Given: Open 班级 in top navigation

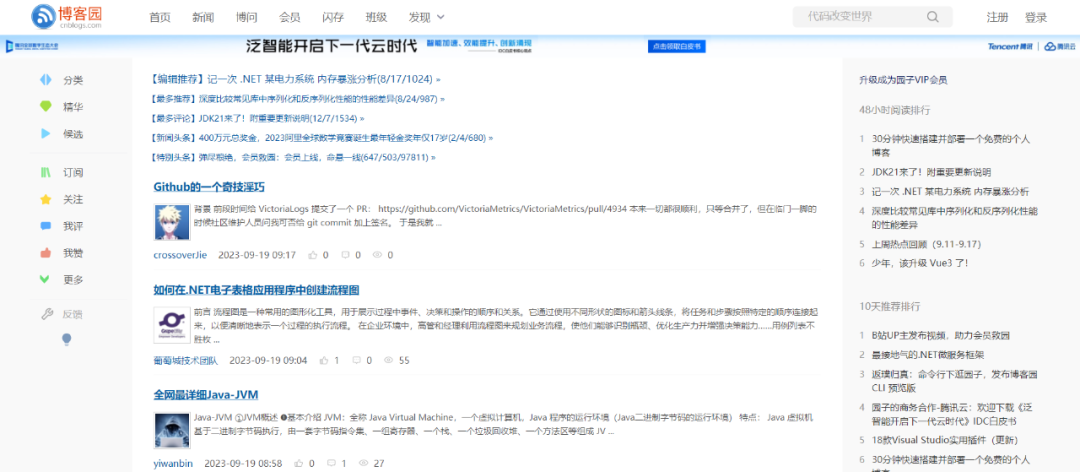Looking at the screenshot, I should (x=376, y=17).
